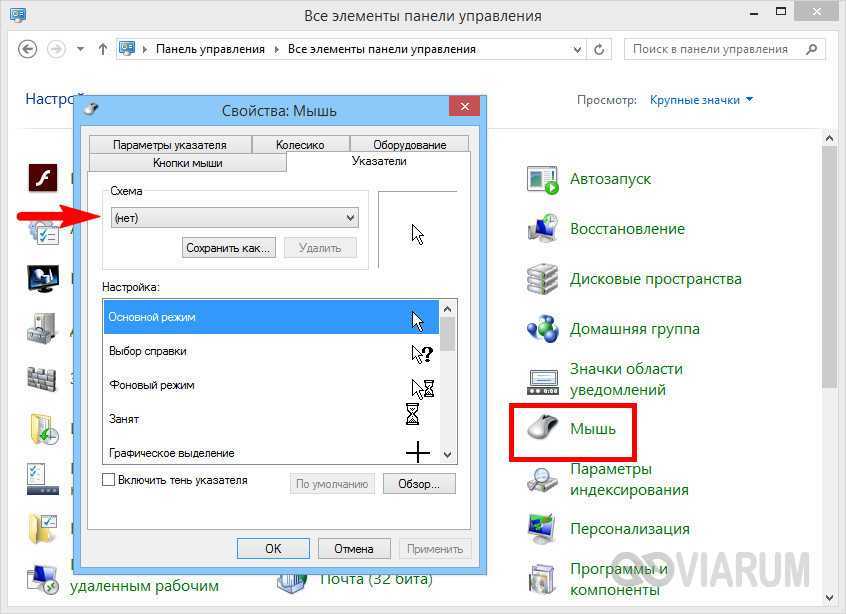Open Дисковые пространства icon
This screenshot has height=614, width=846.
(543, 279)
